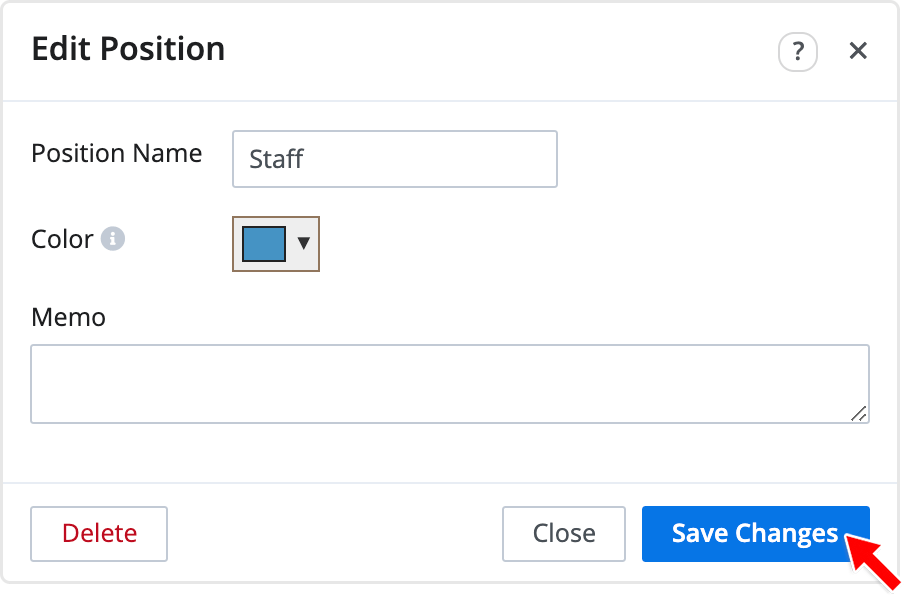
Task: Focus the Position Name field containing Staff
Action: click(x=395, y=159)
